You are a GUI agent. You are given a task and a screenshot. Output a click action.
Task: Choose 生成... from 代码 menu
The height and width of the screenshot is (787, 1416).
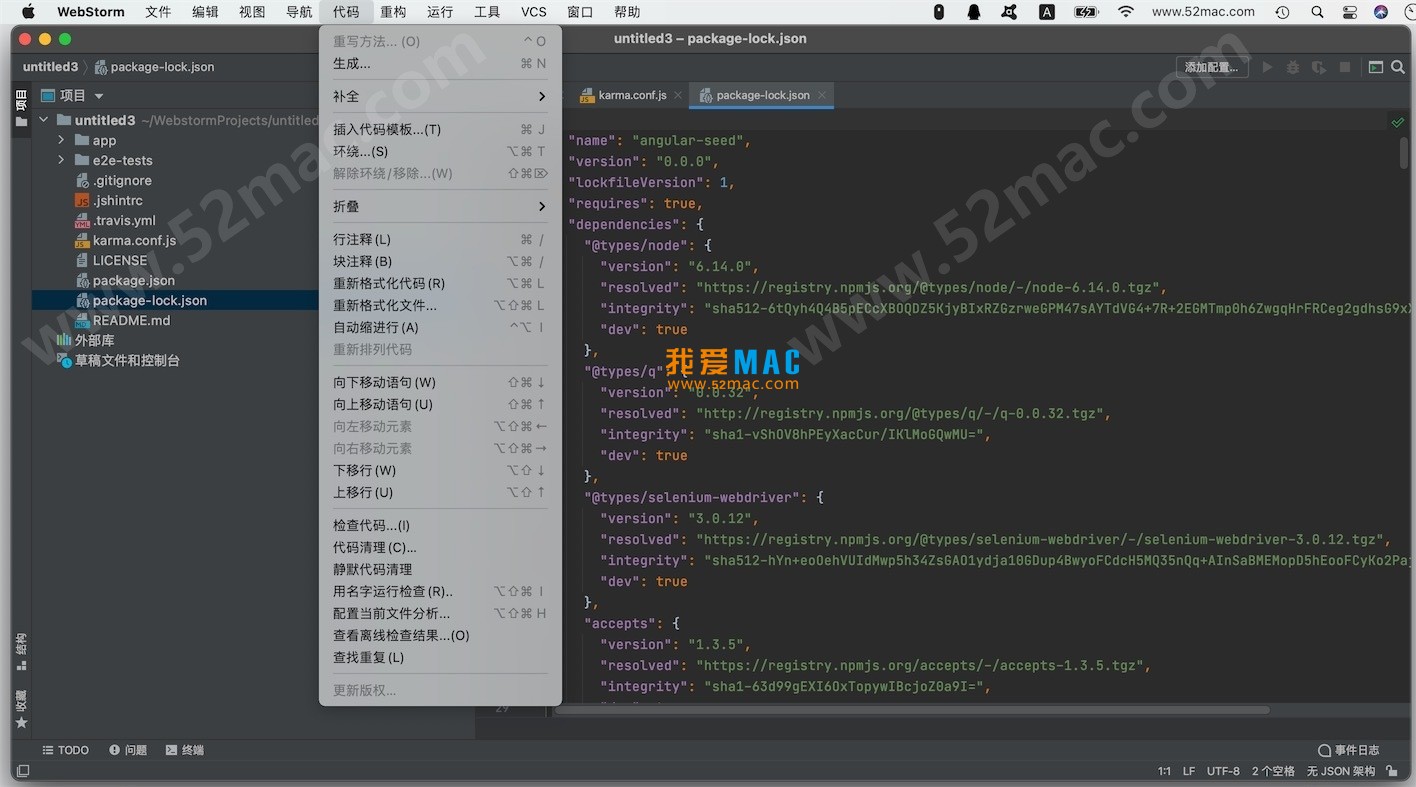(440, 63)
